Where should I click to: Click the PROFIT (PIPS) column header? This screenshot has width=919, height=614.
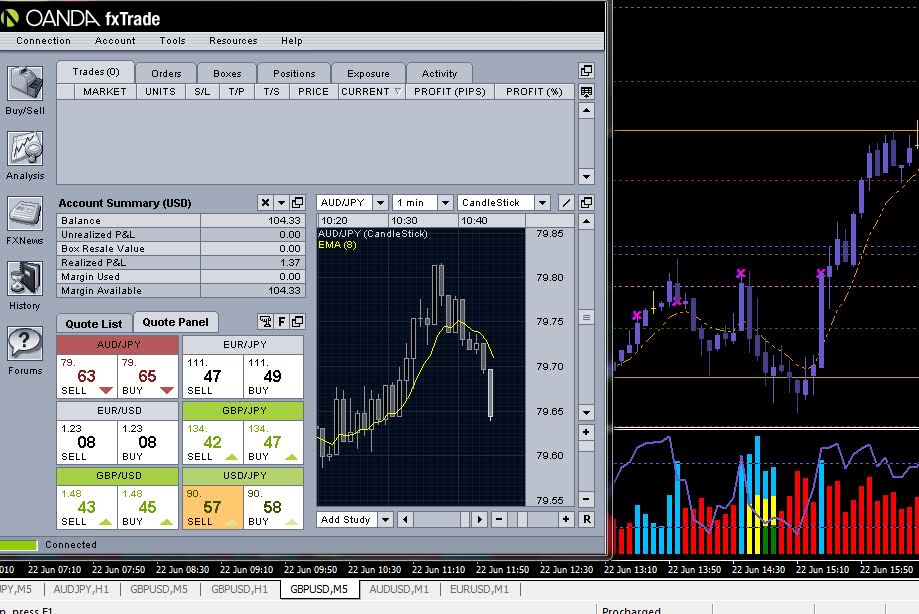point(450,92)
